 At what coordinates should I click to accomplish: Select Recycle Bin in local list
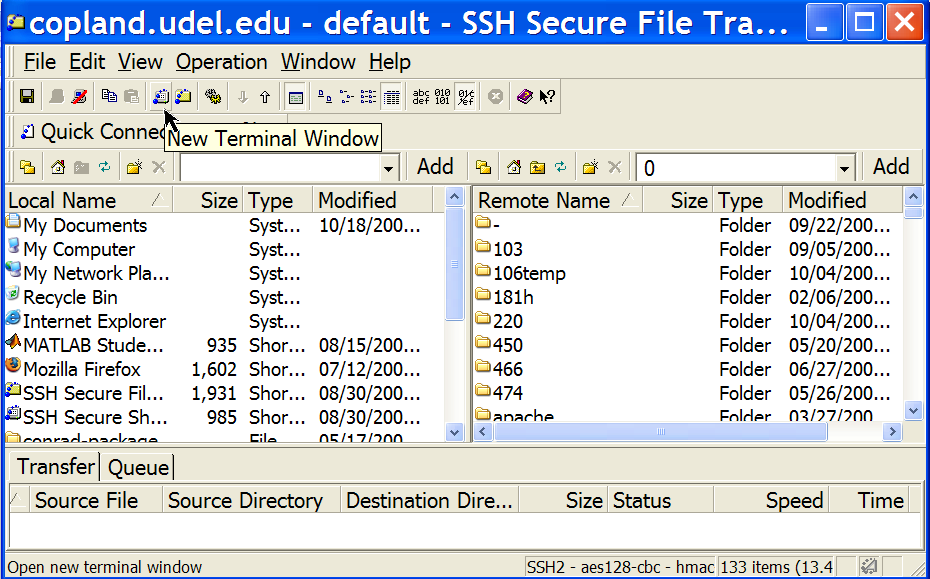click(70, 297)
